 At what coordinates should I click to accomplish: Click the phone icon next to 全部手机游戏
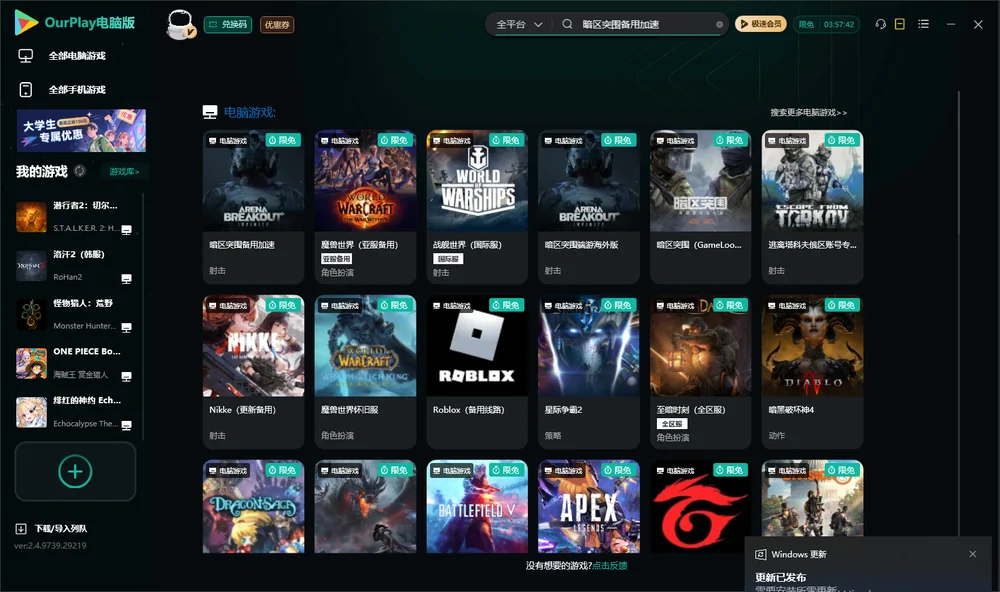tap(26, 89)
